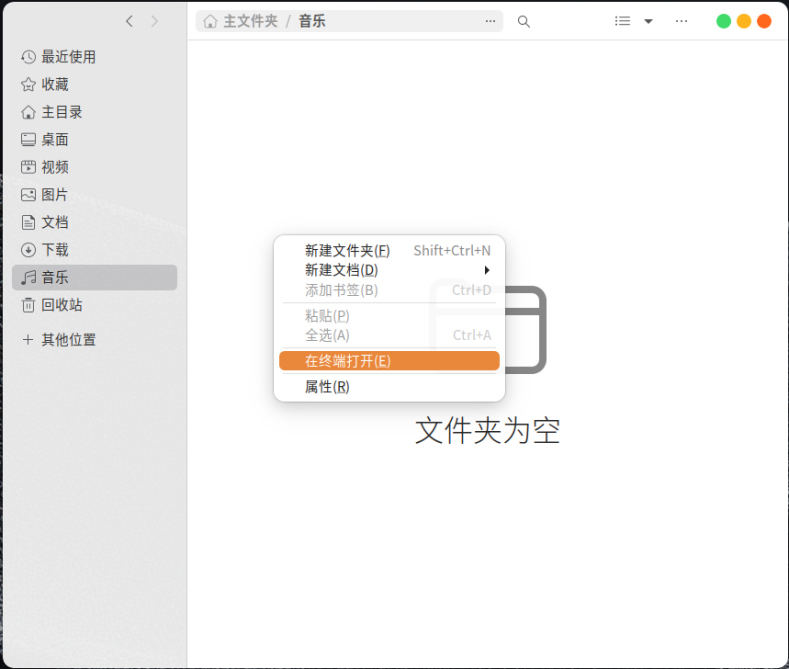
Task: Click the 音乐 path bar segment
Action: 312,21
